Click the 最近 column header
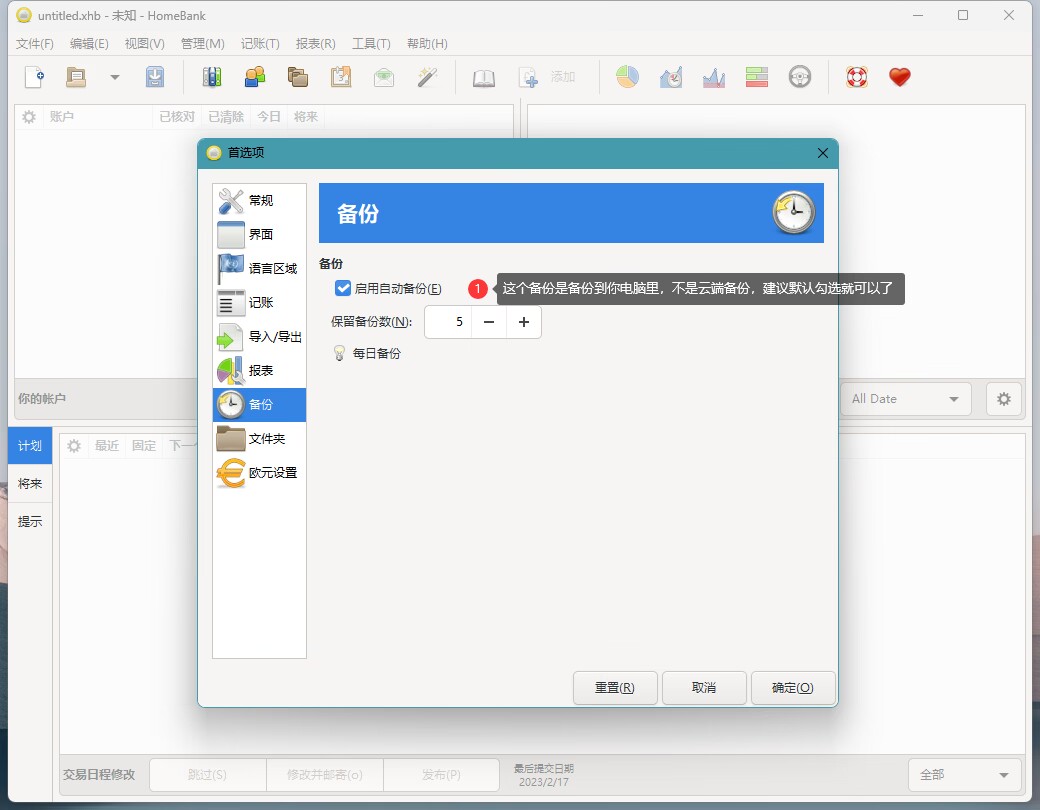 pos(107,446)
